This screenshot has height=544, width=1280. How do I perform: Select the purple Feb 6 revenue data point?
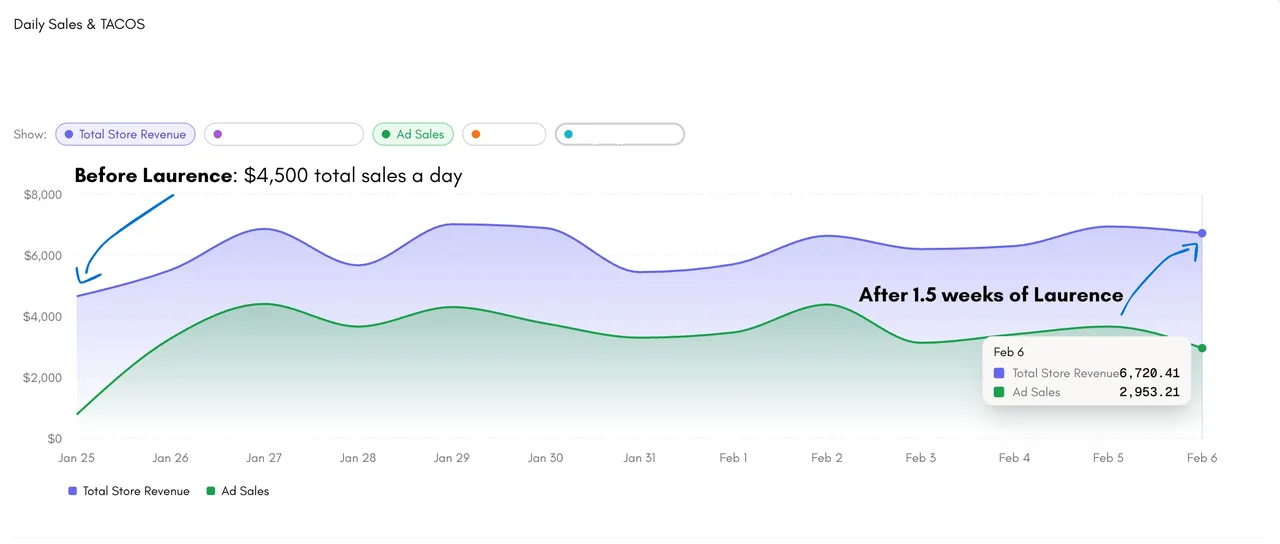[x=1202, y=233]
